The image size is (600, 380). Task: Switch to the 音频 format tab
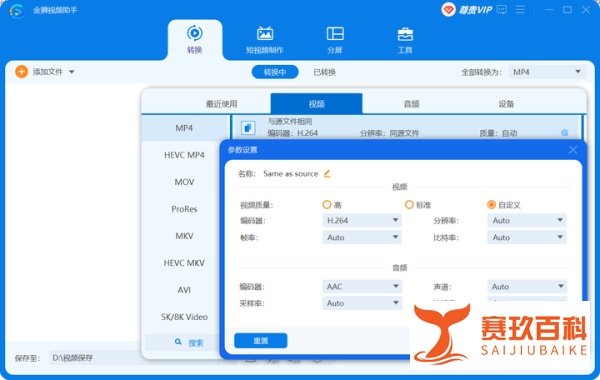click(411, 104)
